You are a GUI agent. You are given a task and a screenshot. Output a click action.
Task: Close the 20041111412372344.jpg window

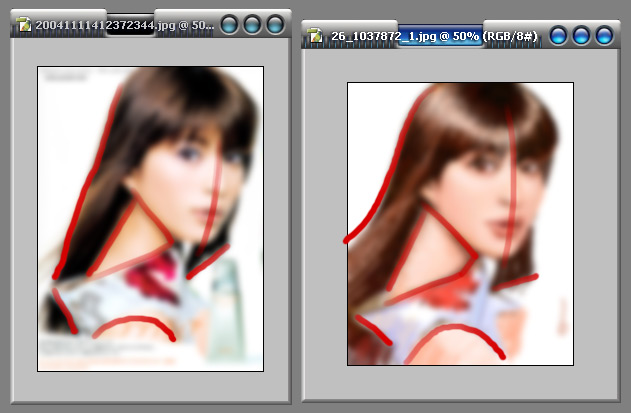[x=276, y=25]
